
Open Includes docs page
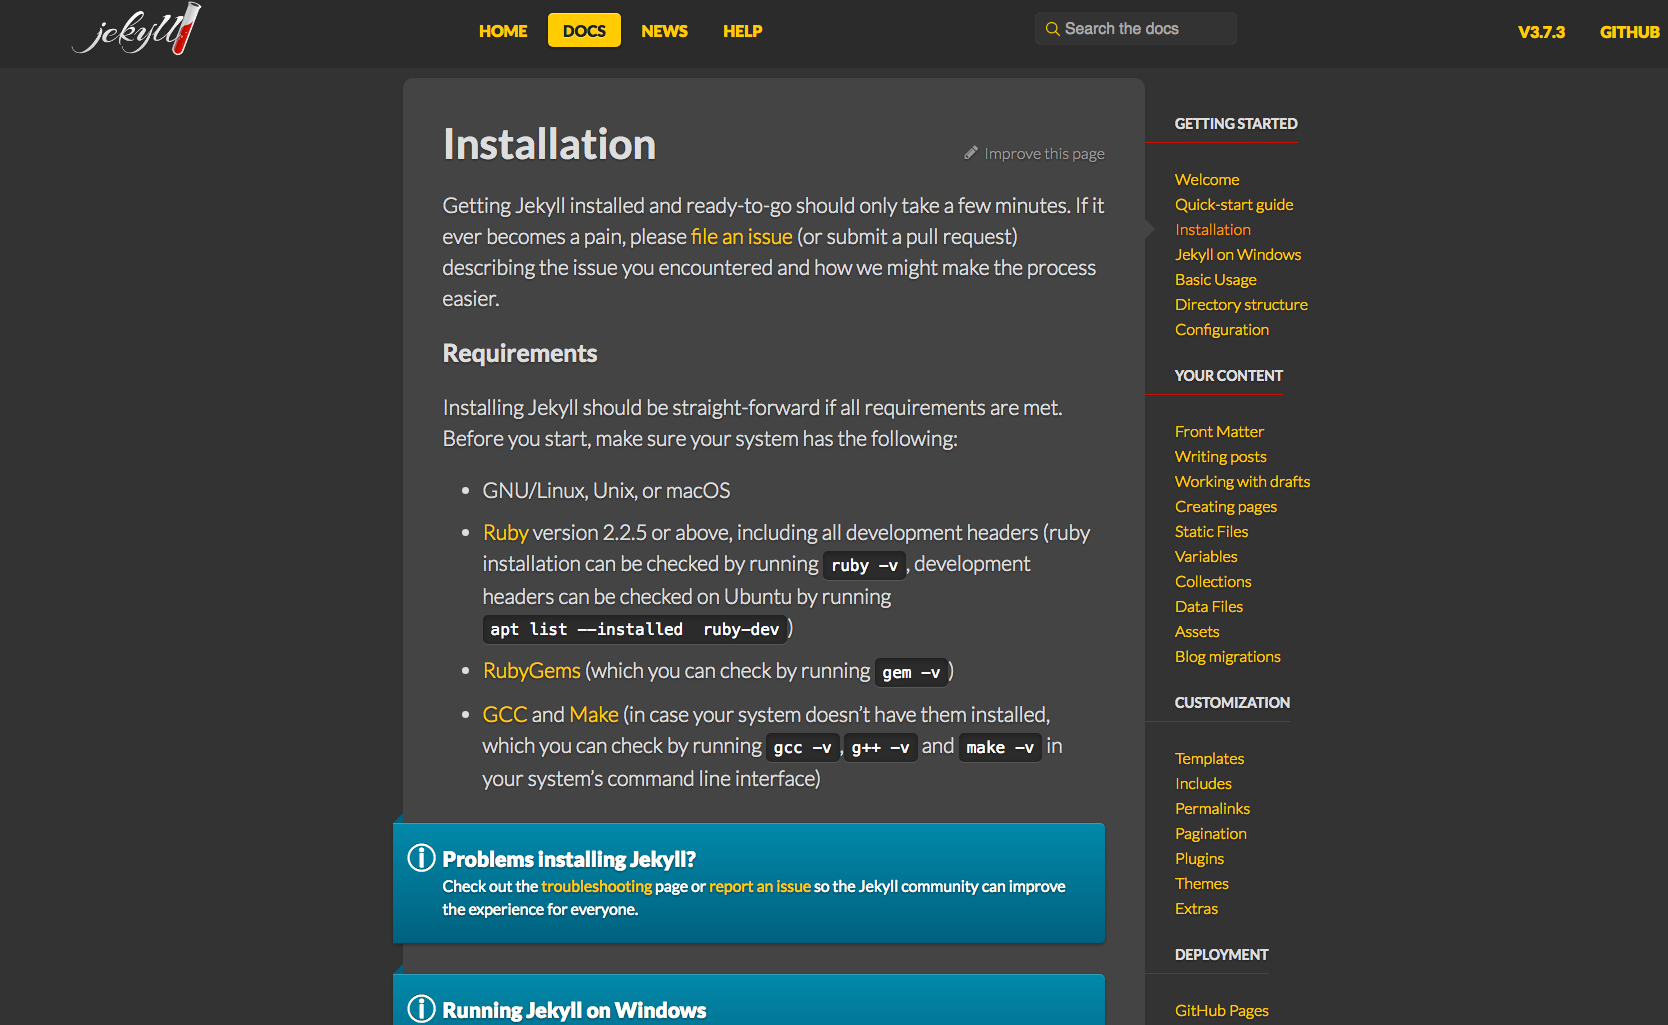[x=1203, y=784]
